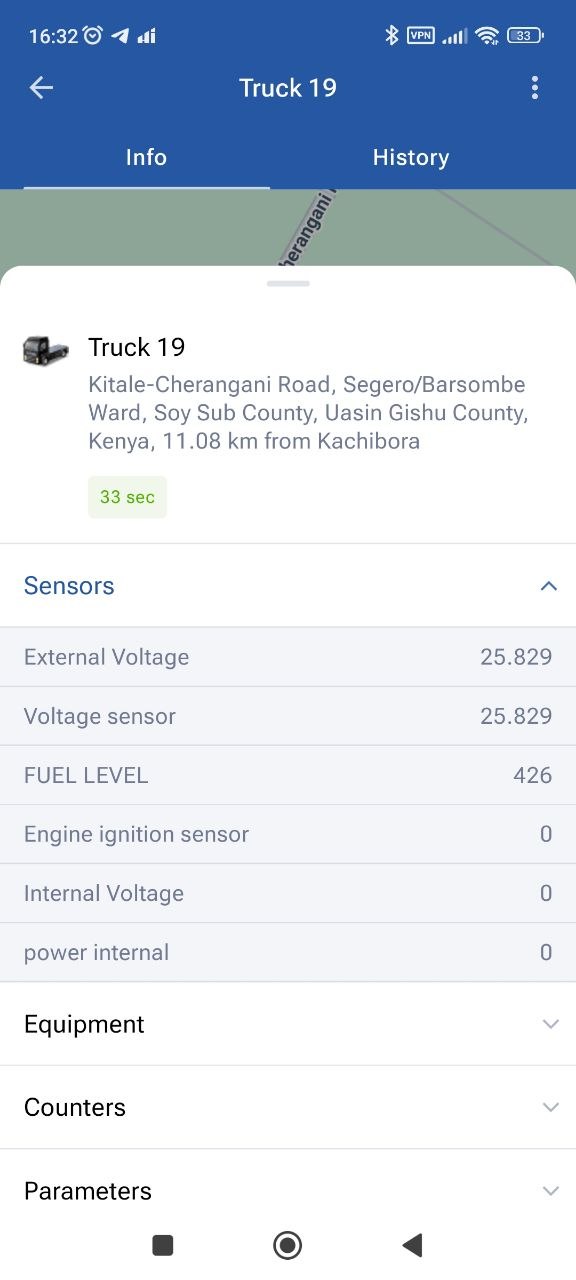This screenshot has width=576, height=1280.
Task: Tap the Truck 19 vehicle thumbnail
Action: tap(46, 351)
